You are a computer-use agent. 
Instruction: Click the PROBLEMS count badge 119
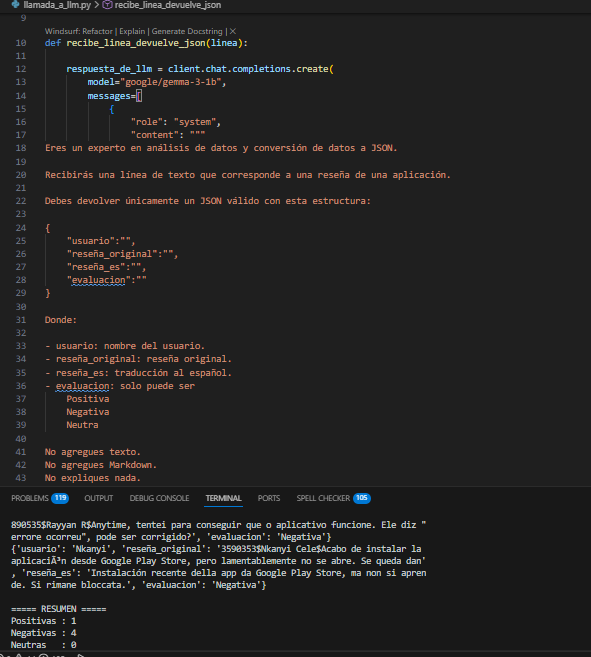[60, 498]
